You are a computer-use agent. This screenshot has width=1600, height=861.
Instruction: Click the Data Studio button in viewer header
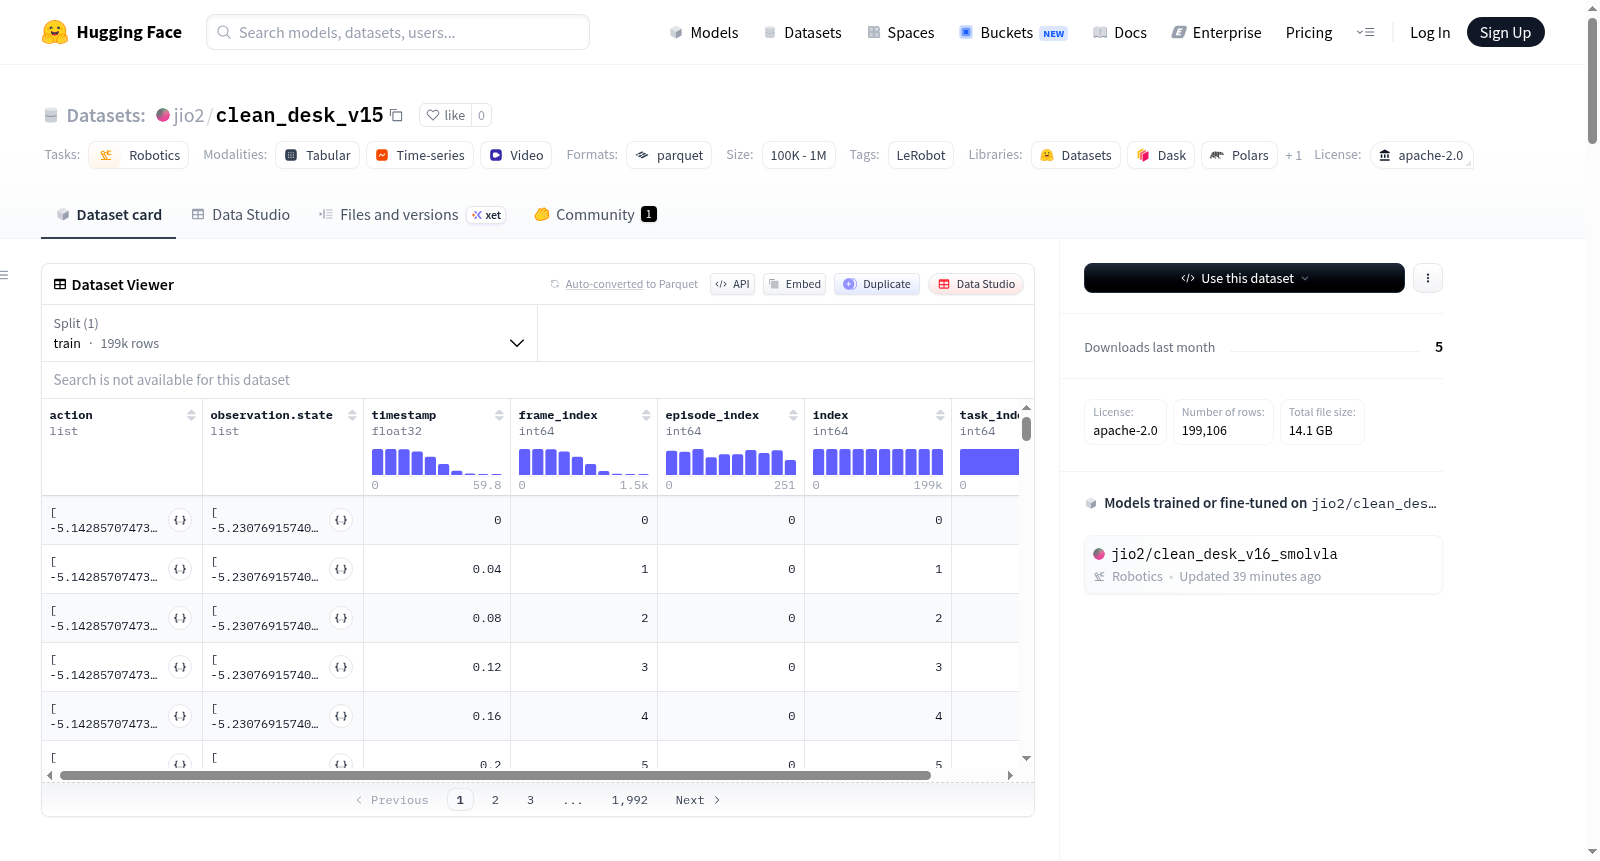click(976, 284)
